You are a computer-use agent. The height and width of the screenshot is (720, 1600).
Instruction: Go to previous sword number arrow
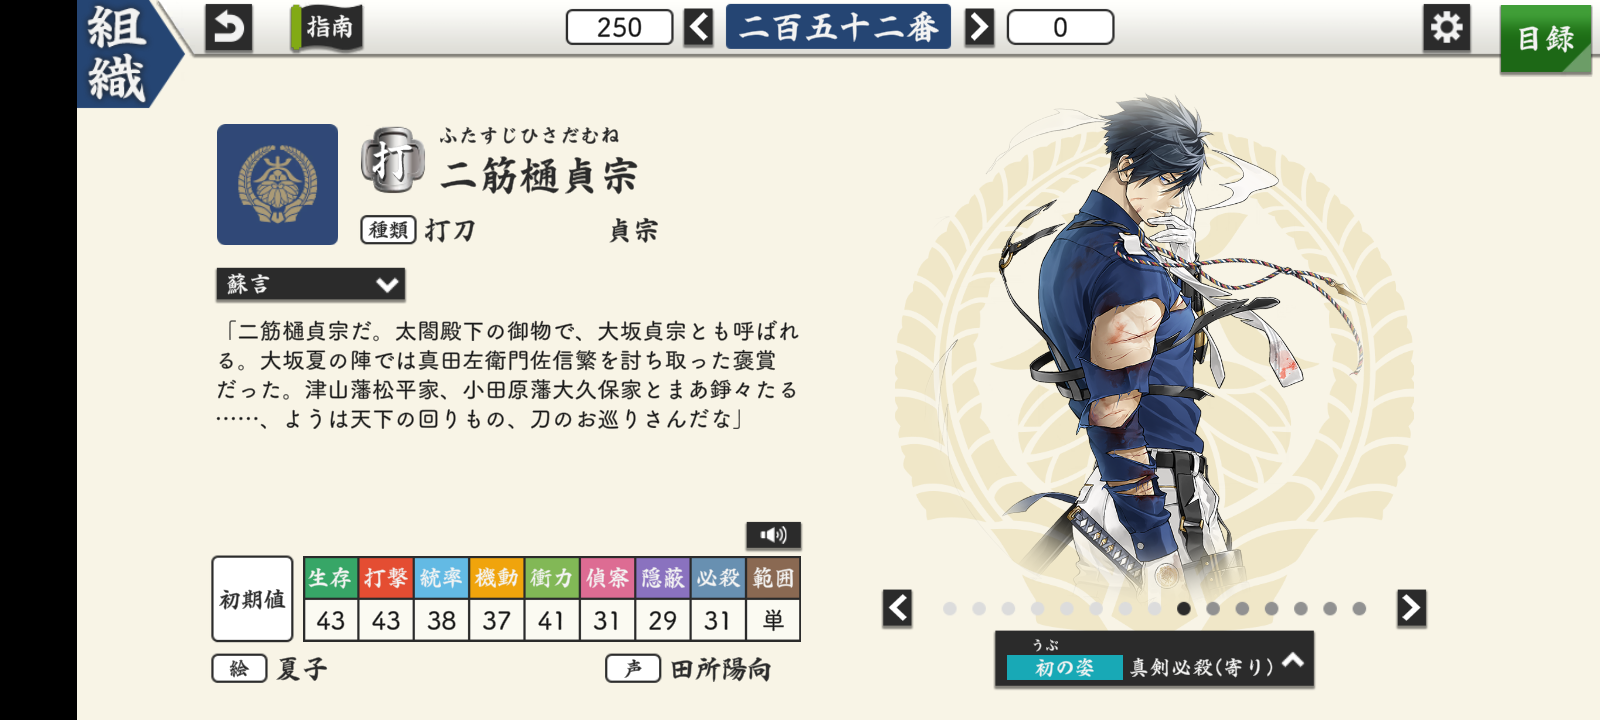[699, 27]
